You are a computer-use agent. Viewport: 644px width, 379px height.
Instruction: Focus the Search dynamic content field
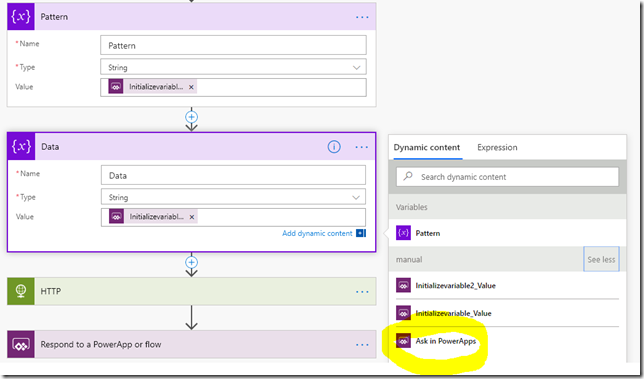pos(507,177)
